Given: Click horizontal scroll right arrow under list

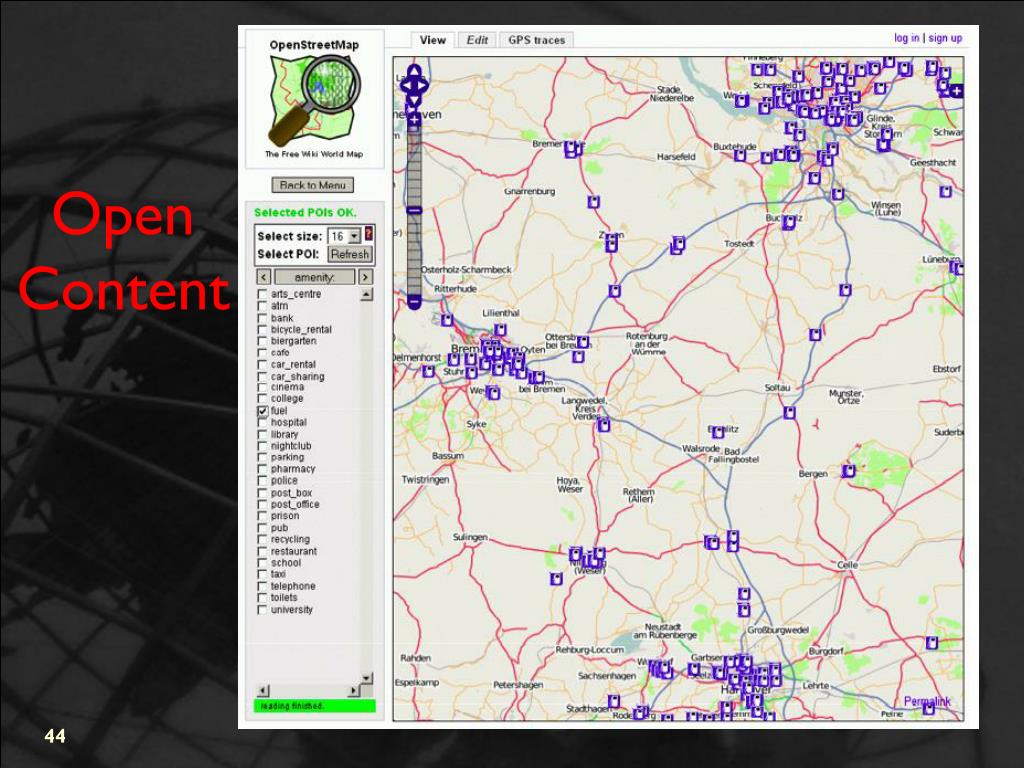Looking at the screenshot, I should tap(354, 690).
